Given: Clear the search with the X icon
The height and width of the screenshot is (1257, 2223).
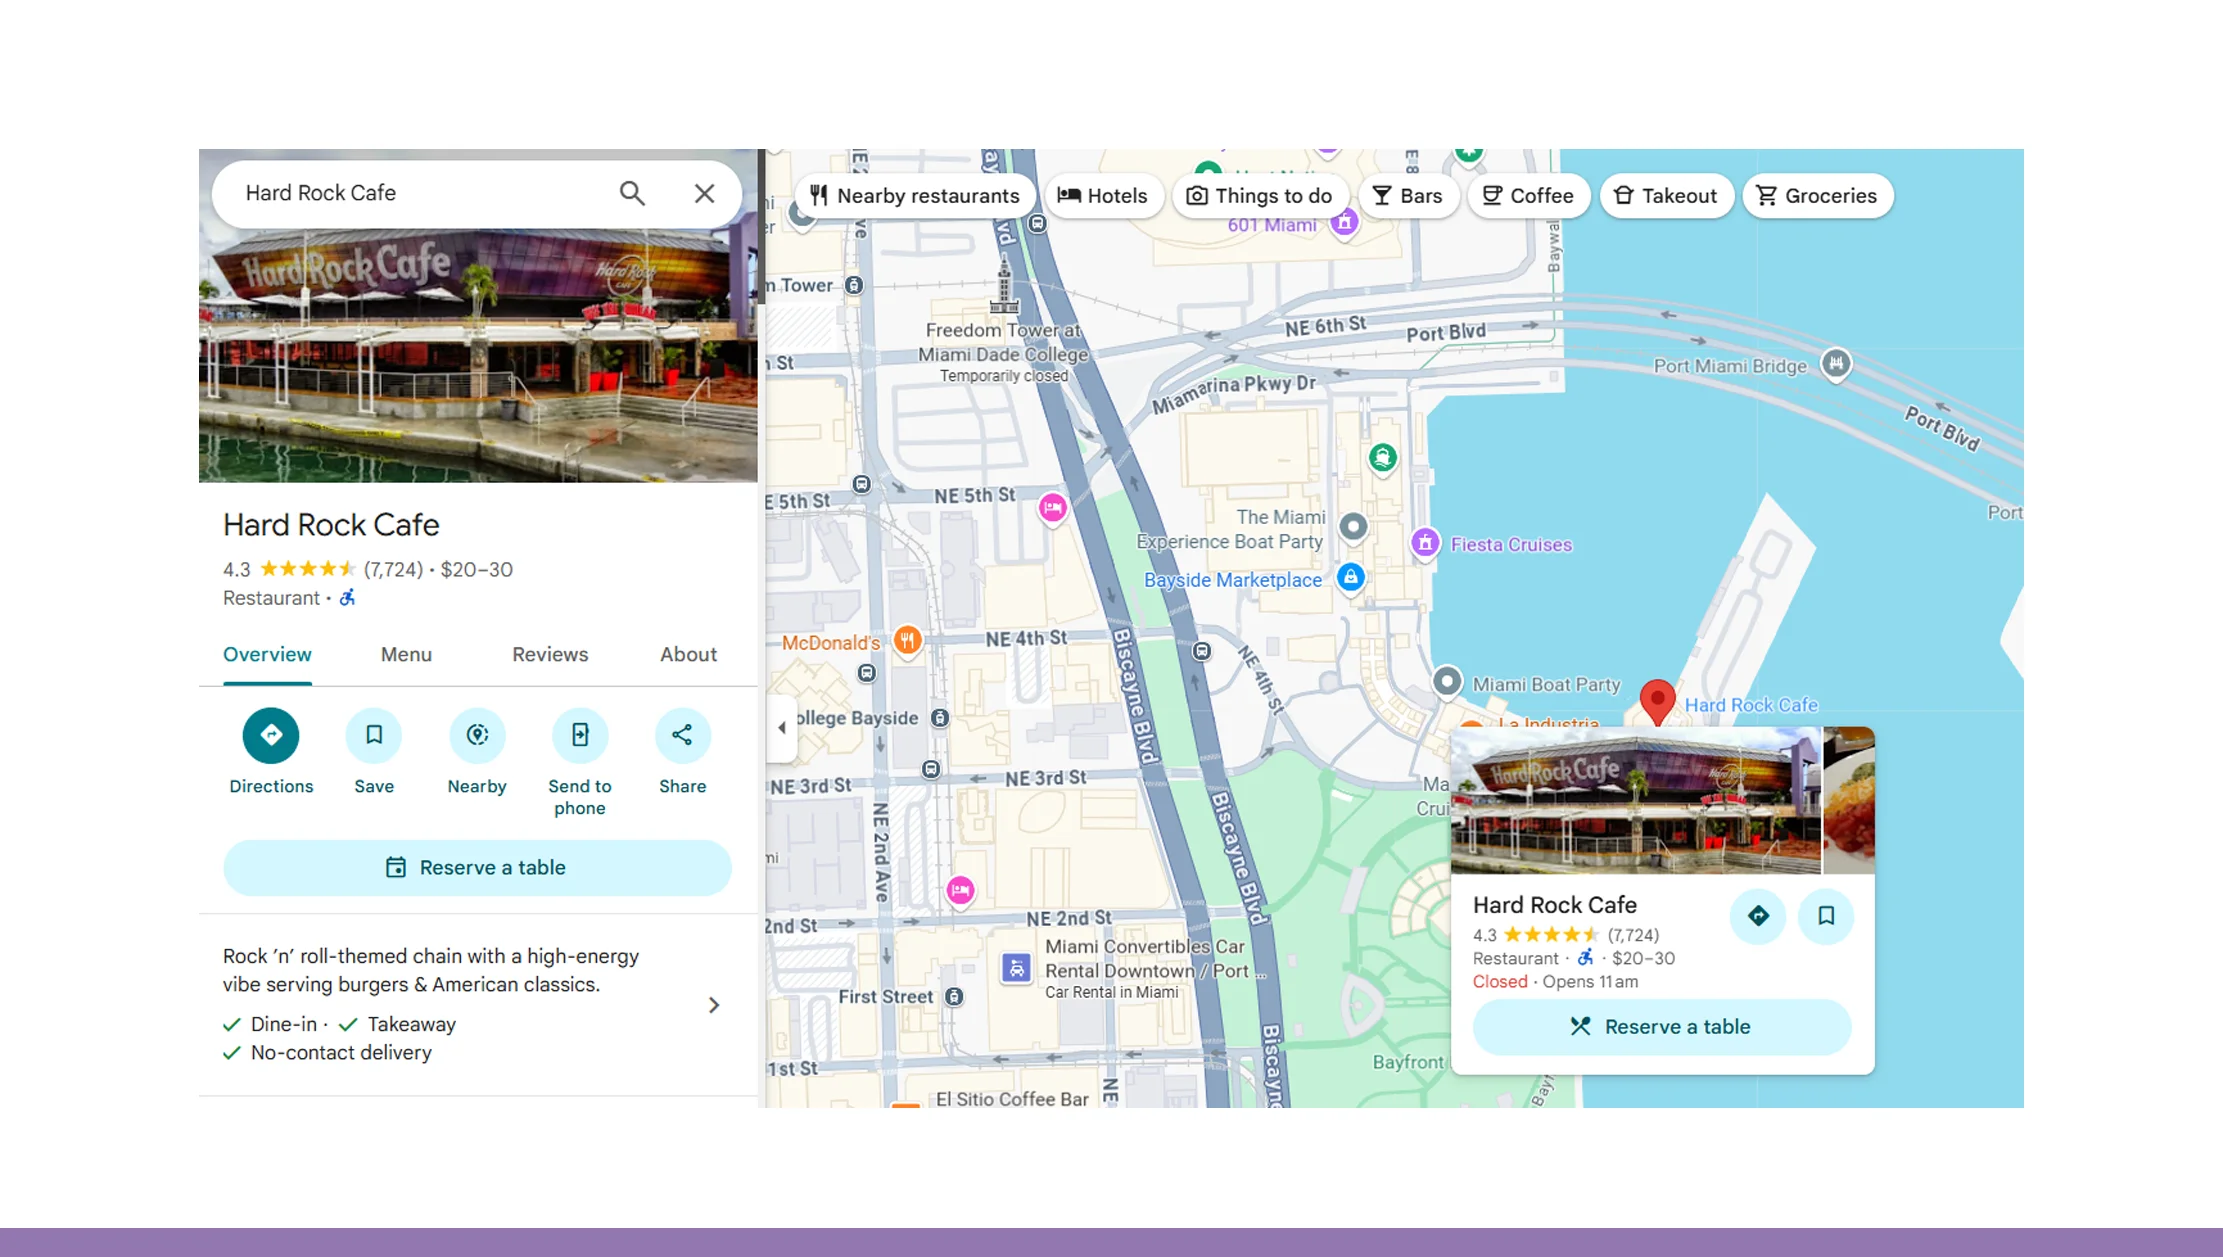Looking at the screenshot, I should point(705,192).
